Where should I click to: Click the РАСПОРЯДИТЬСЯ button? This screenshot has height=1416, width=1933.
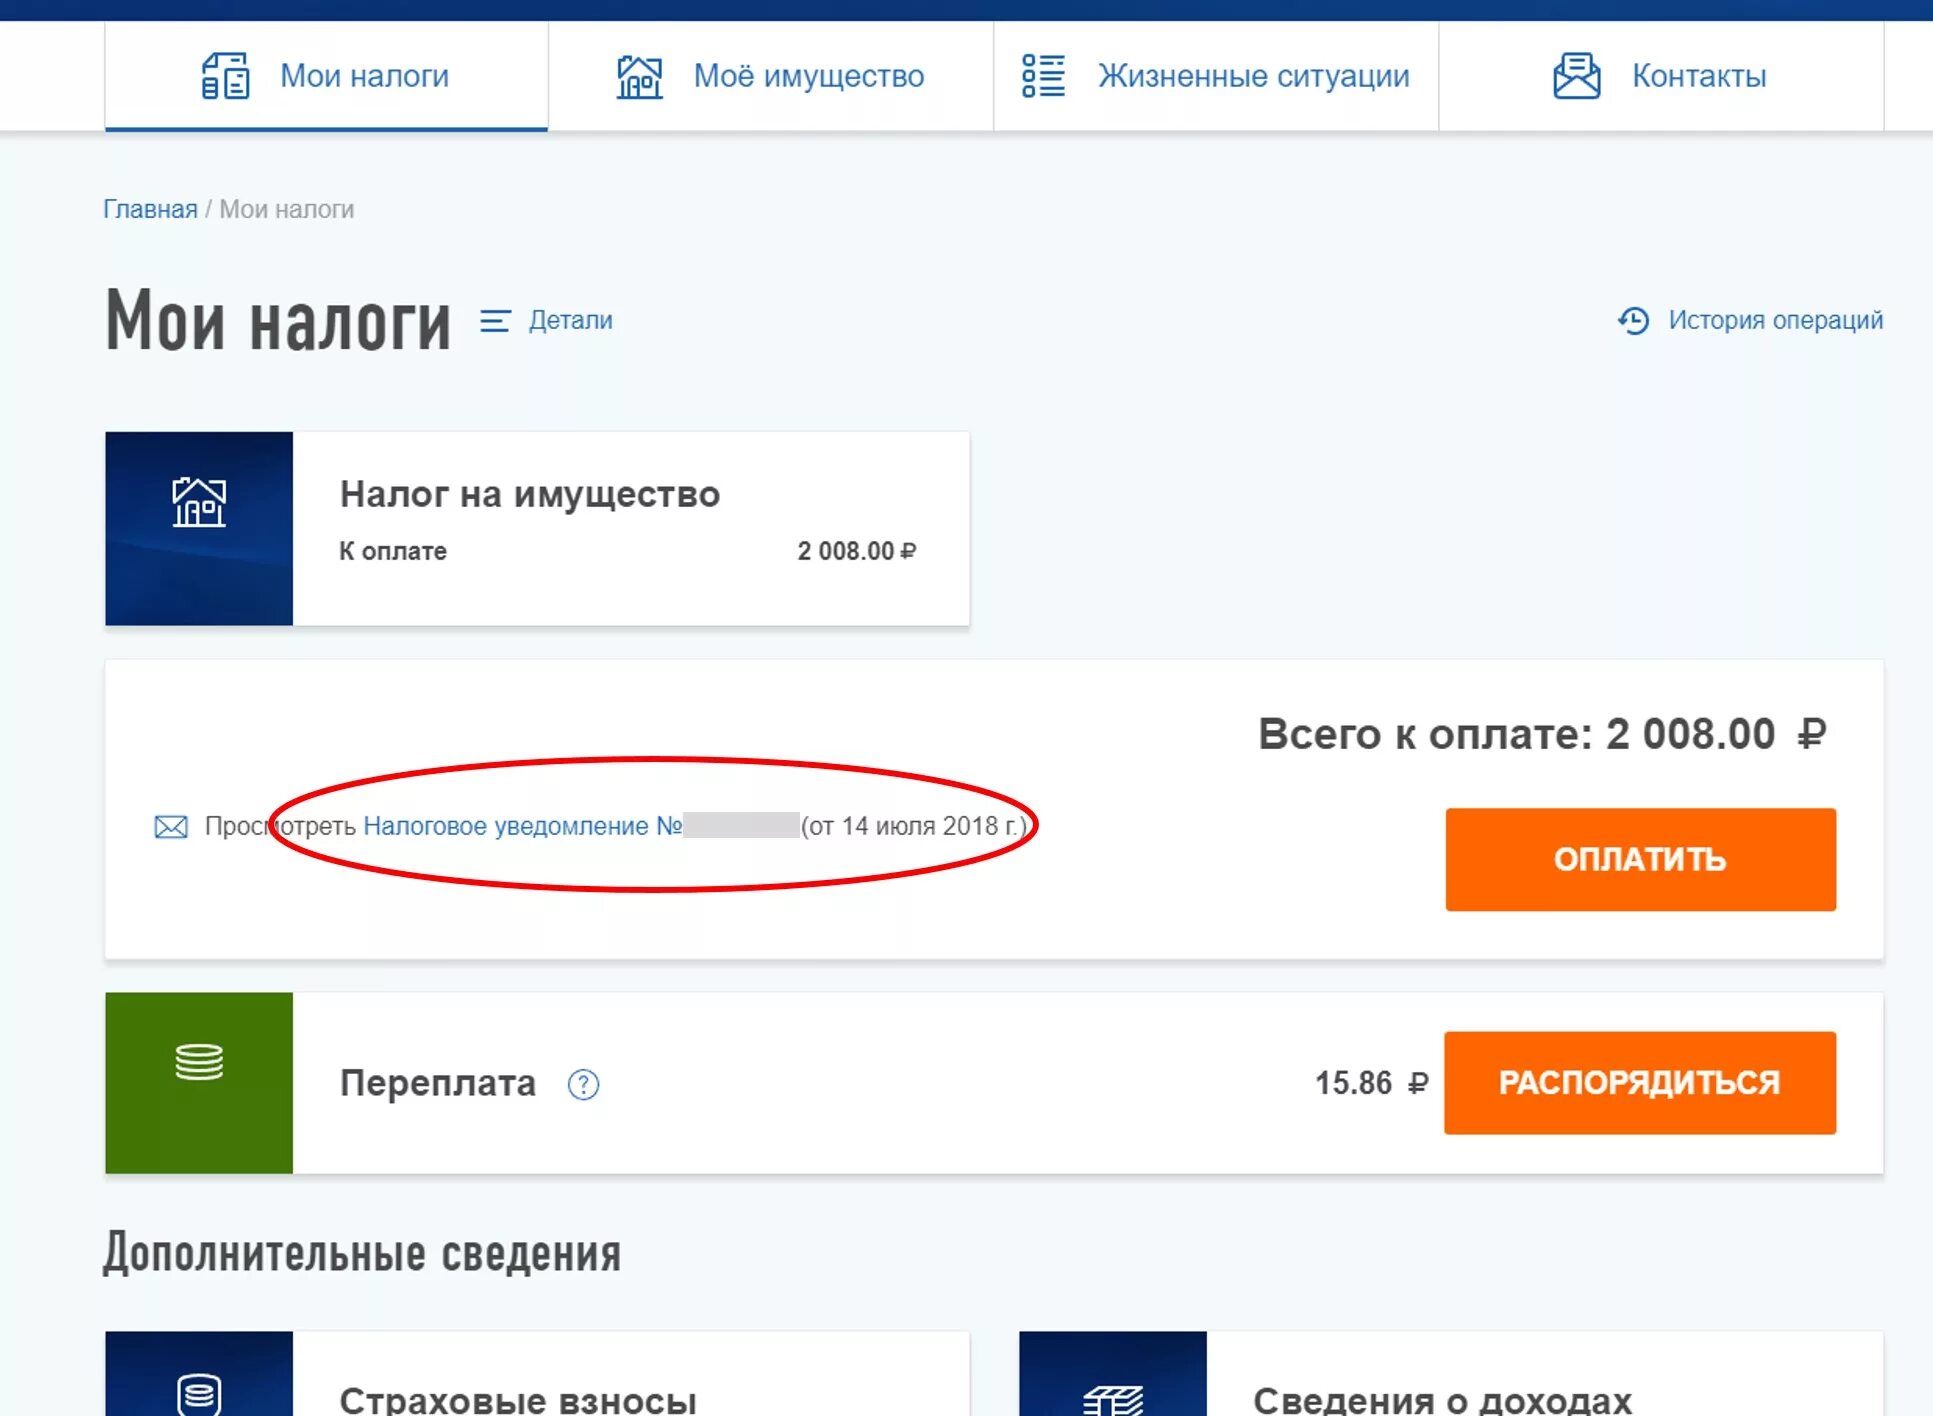1640,1082
